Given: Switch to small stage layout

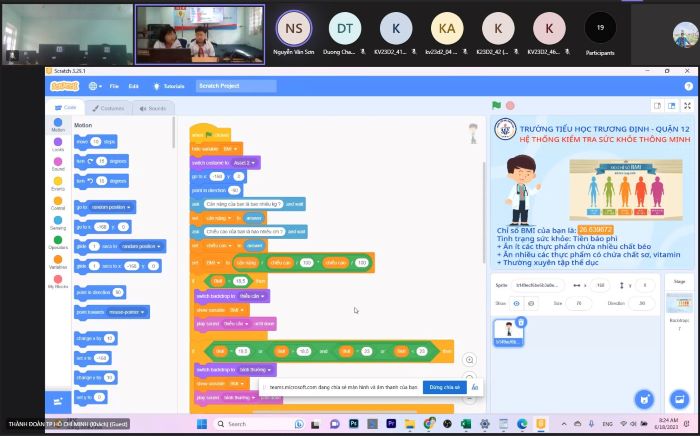Looking at the screenshot, I should (x=658, y=106).
